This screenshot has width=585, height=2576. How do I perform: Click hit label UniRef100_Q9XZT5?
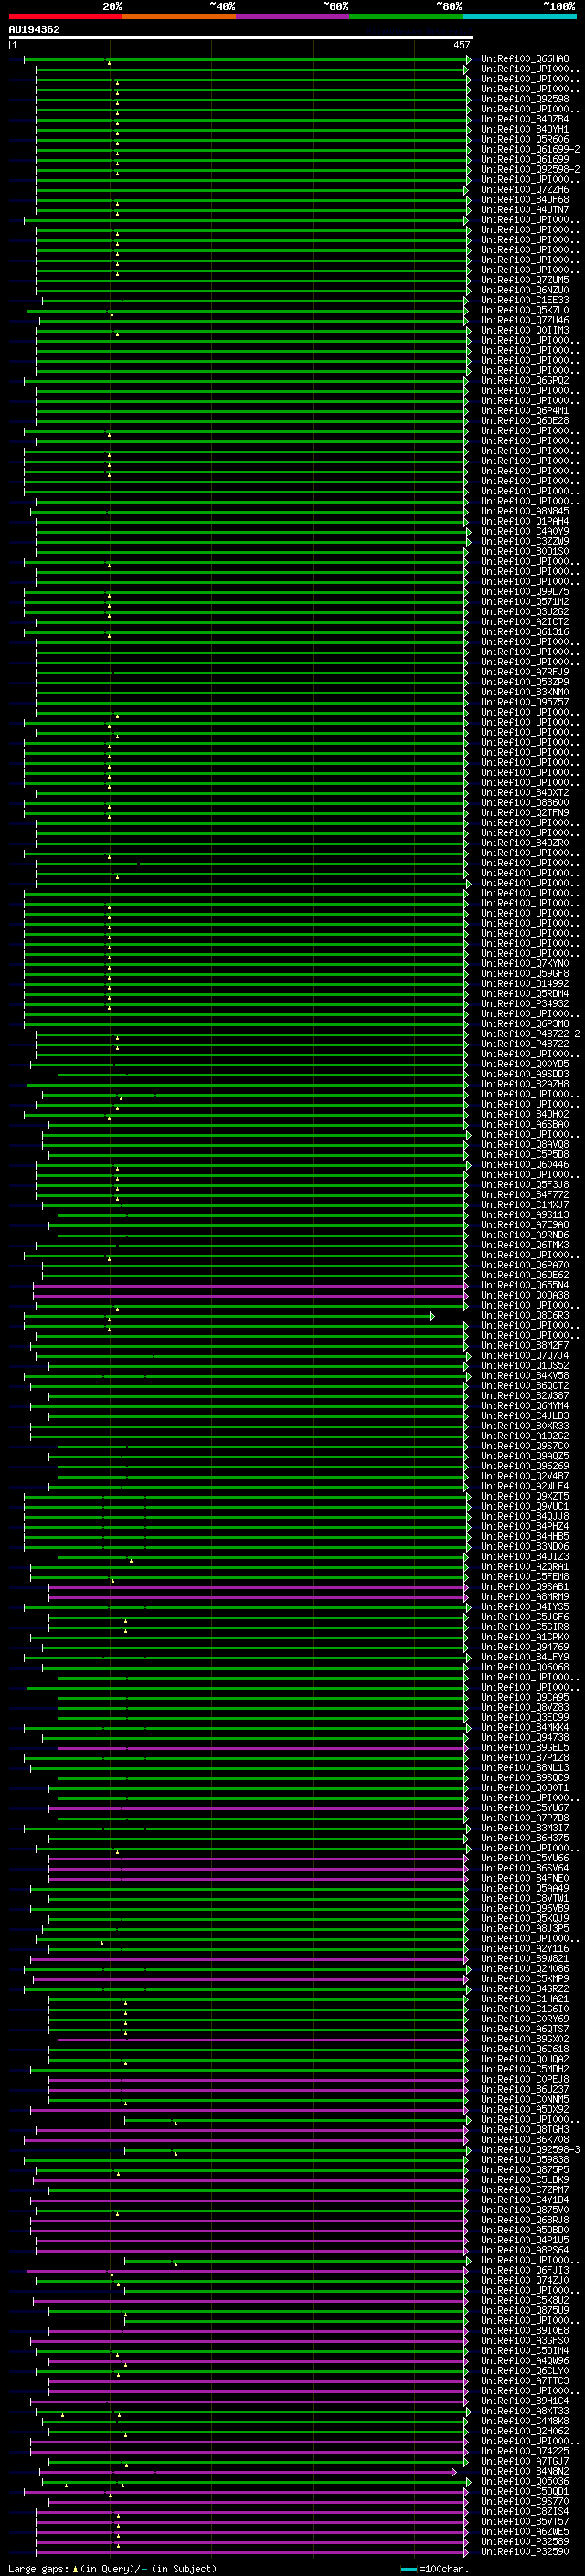click(x=524, y=1496)
